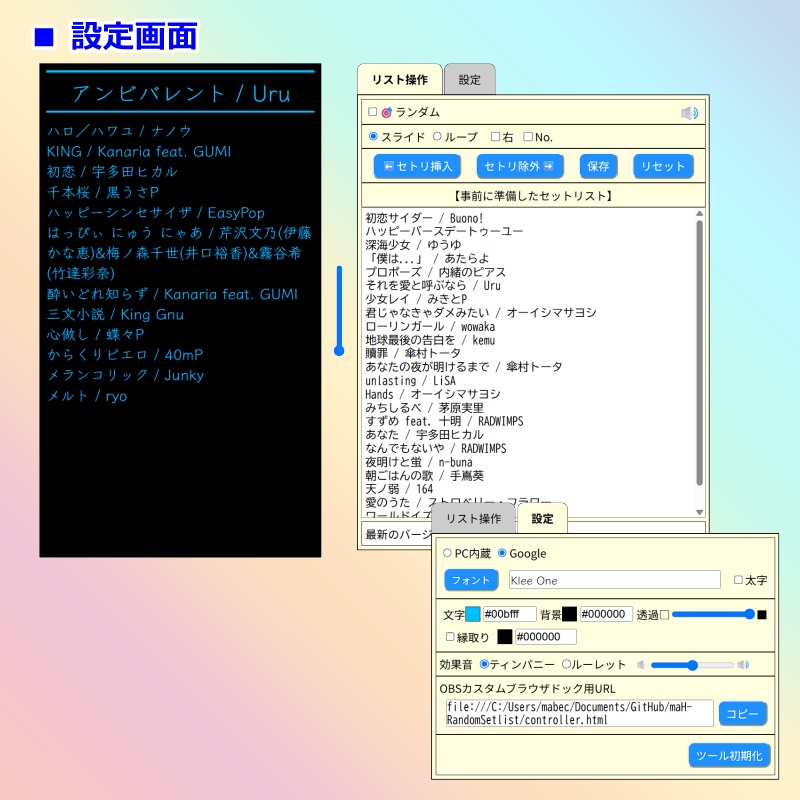
Task: Click the コピー button for OBS URL
Action: coord(743,713)
